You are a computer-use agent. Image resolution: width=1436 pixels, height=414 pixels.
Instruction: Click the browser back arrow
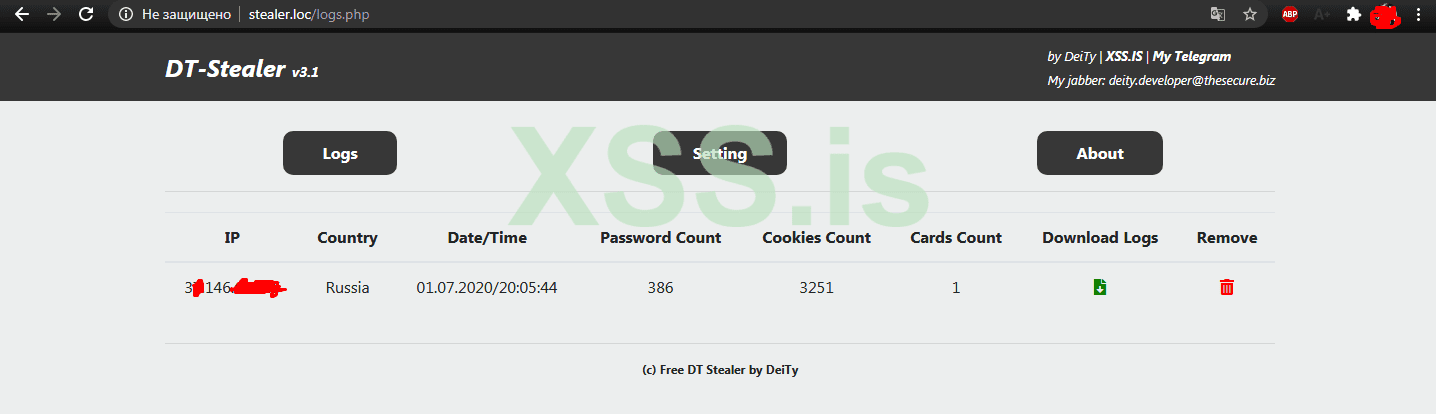pyautogui.click(x=21, y=15)
